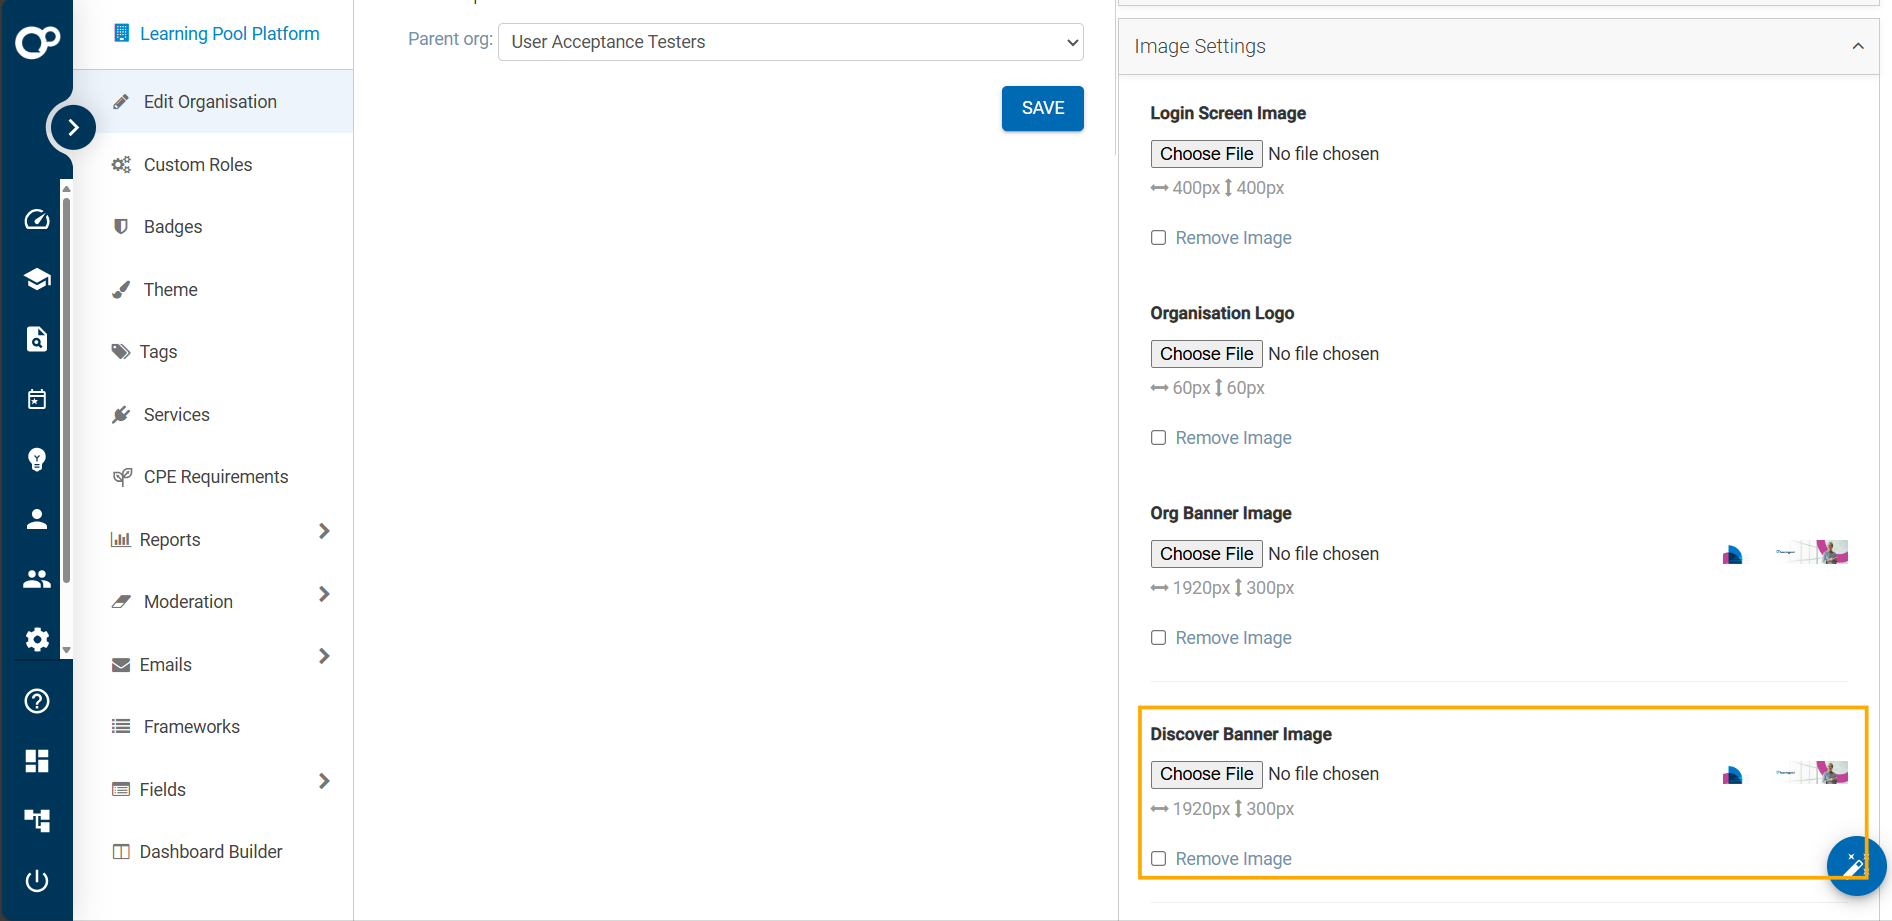
Task: Click the Org Banner Image preview thumbnail
Action: point(1785,553)
